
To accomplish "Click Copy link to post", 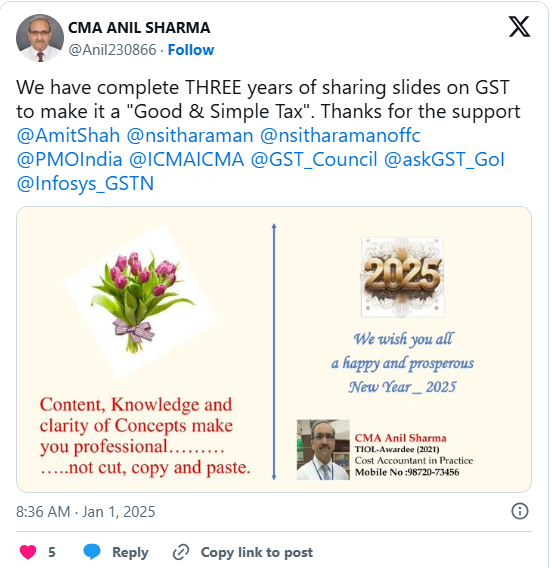I will [x=257, y=552].
